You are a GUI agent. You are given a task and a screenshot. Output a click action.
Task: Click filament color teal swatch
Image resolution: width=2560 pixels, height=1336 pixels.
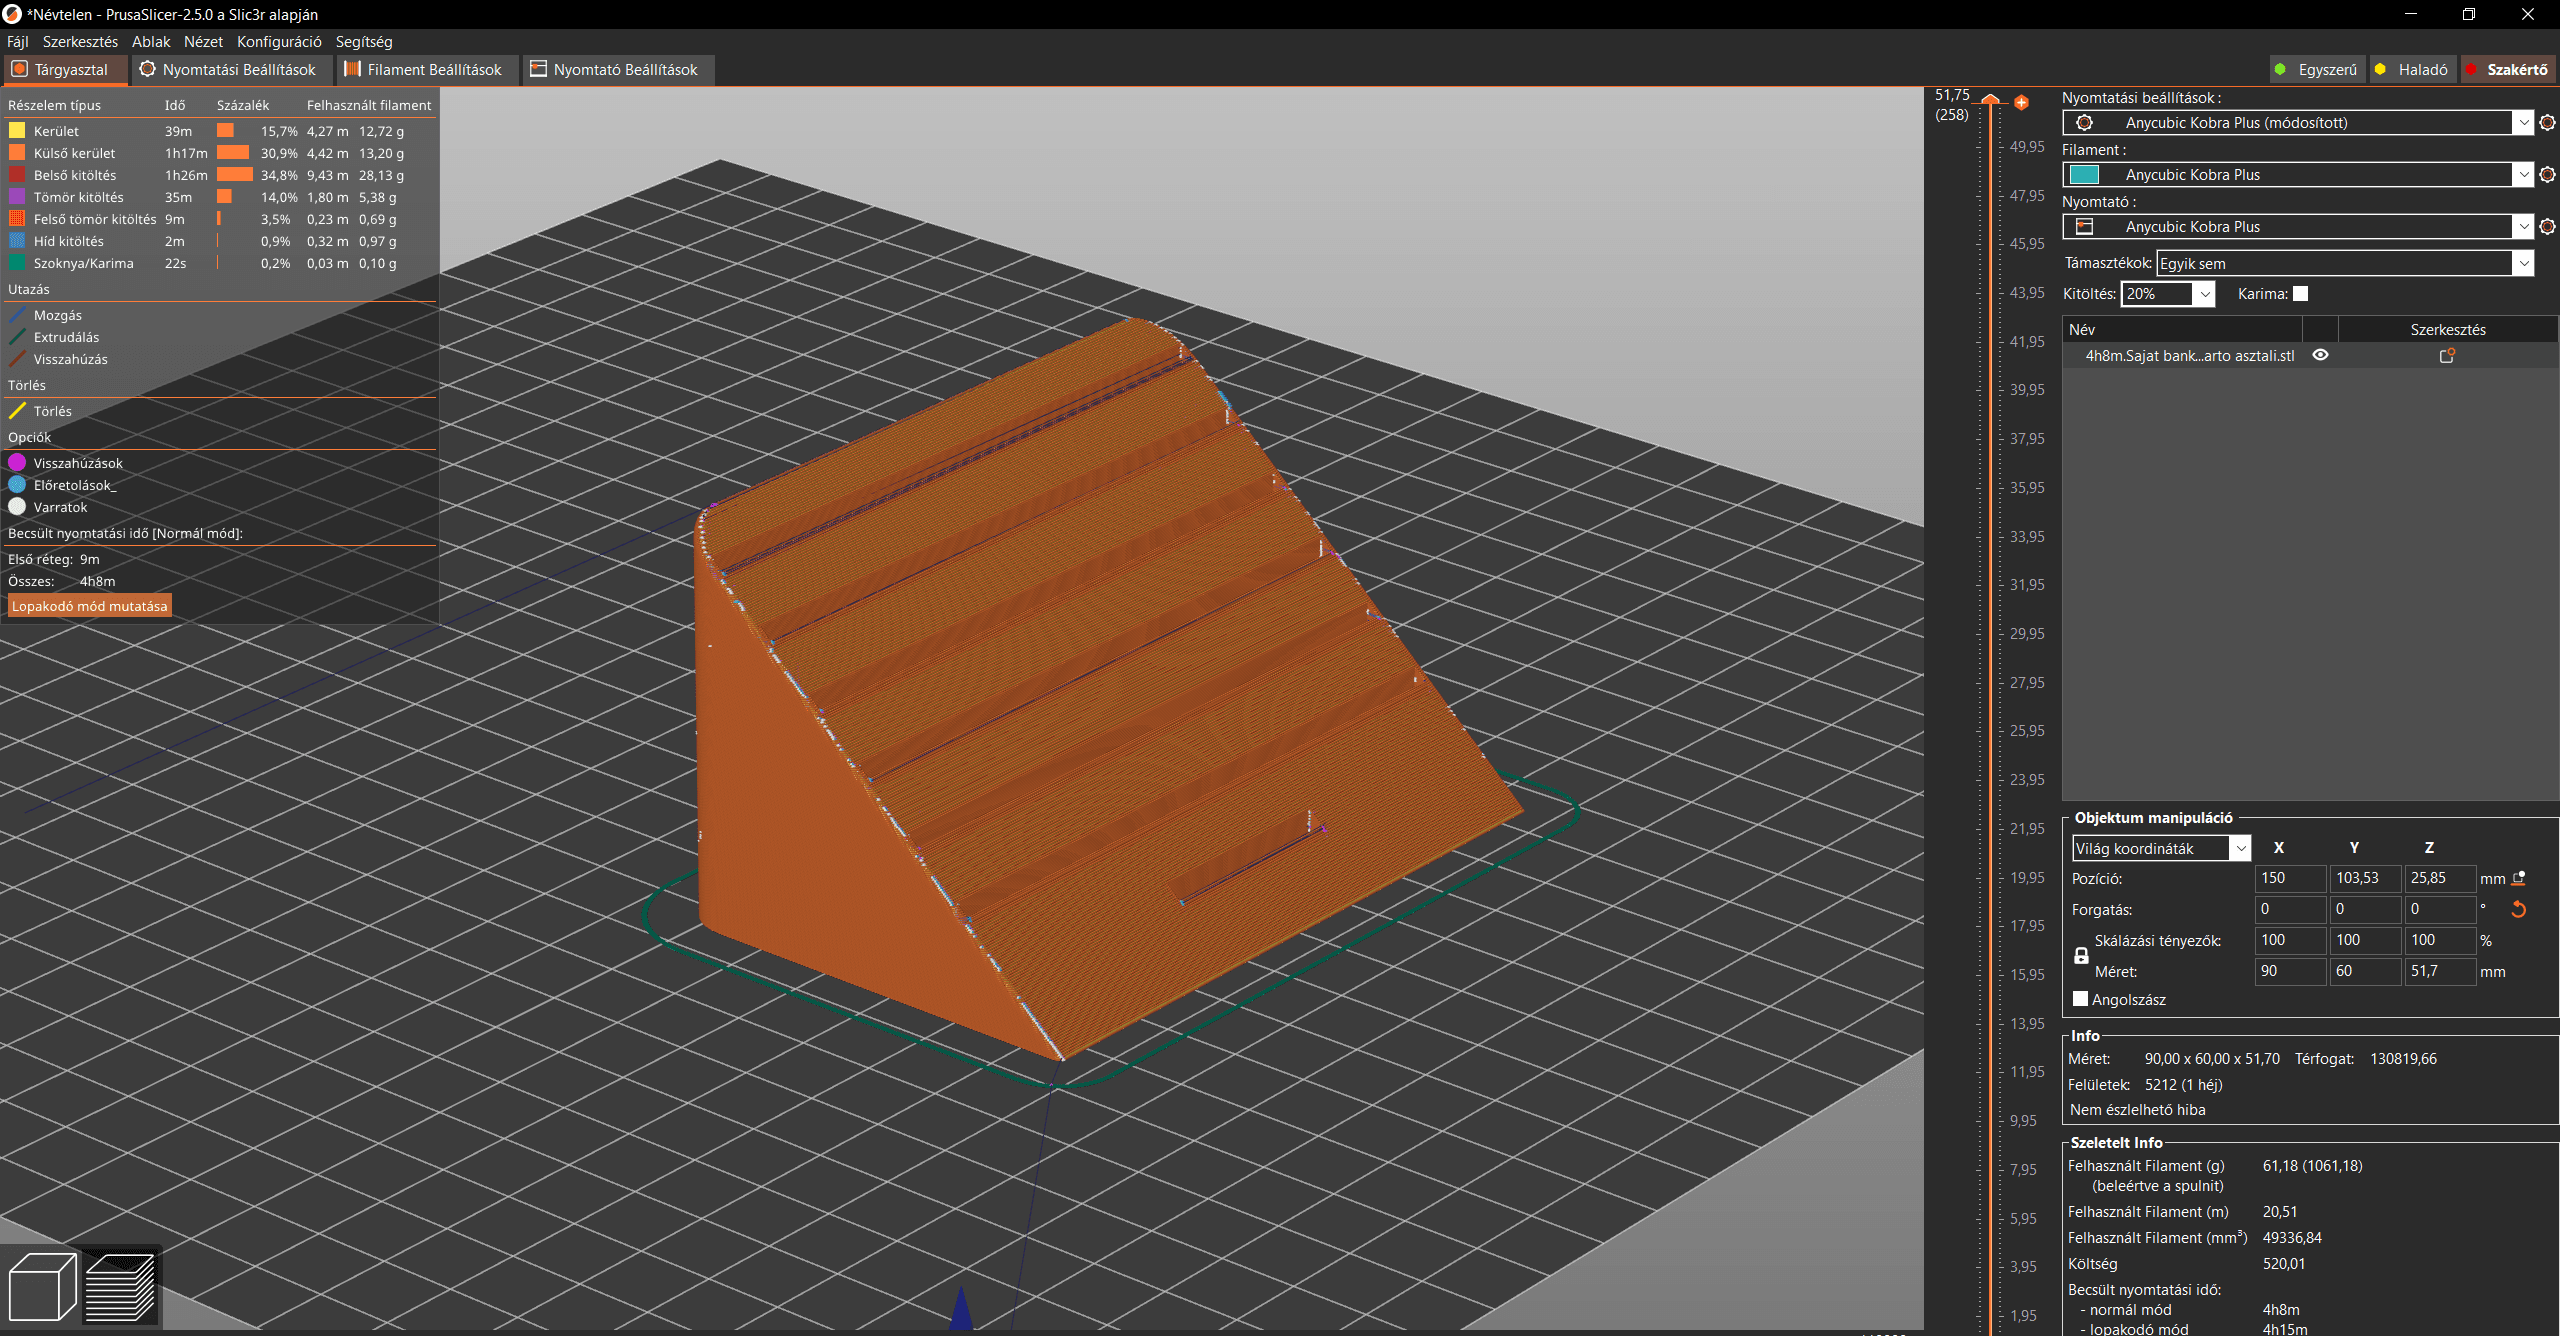(2084, 175)
